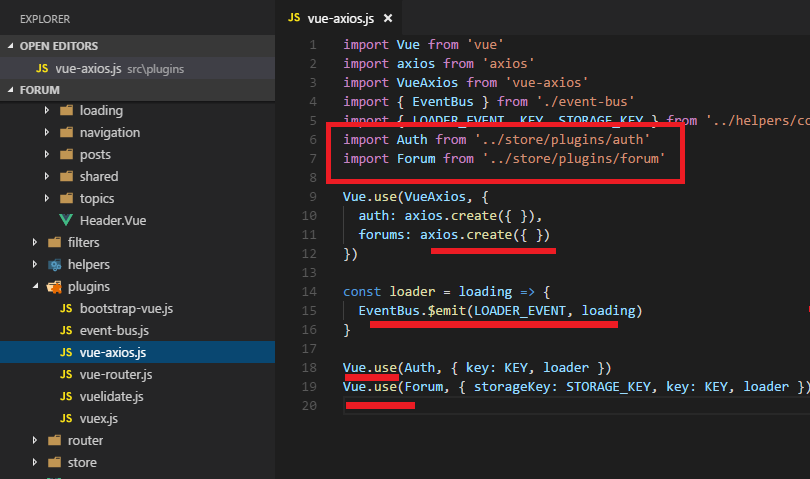
Task: Click the JS icon beside event-bus.js
Action: pyautogui.click(x=66, y=330)
